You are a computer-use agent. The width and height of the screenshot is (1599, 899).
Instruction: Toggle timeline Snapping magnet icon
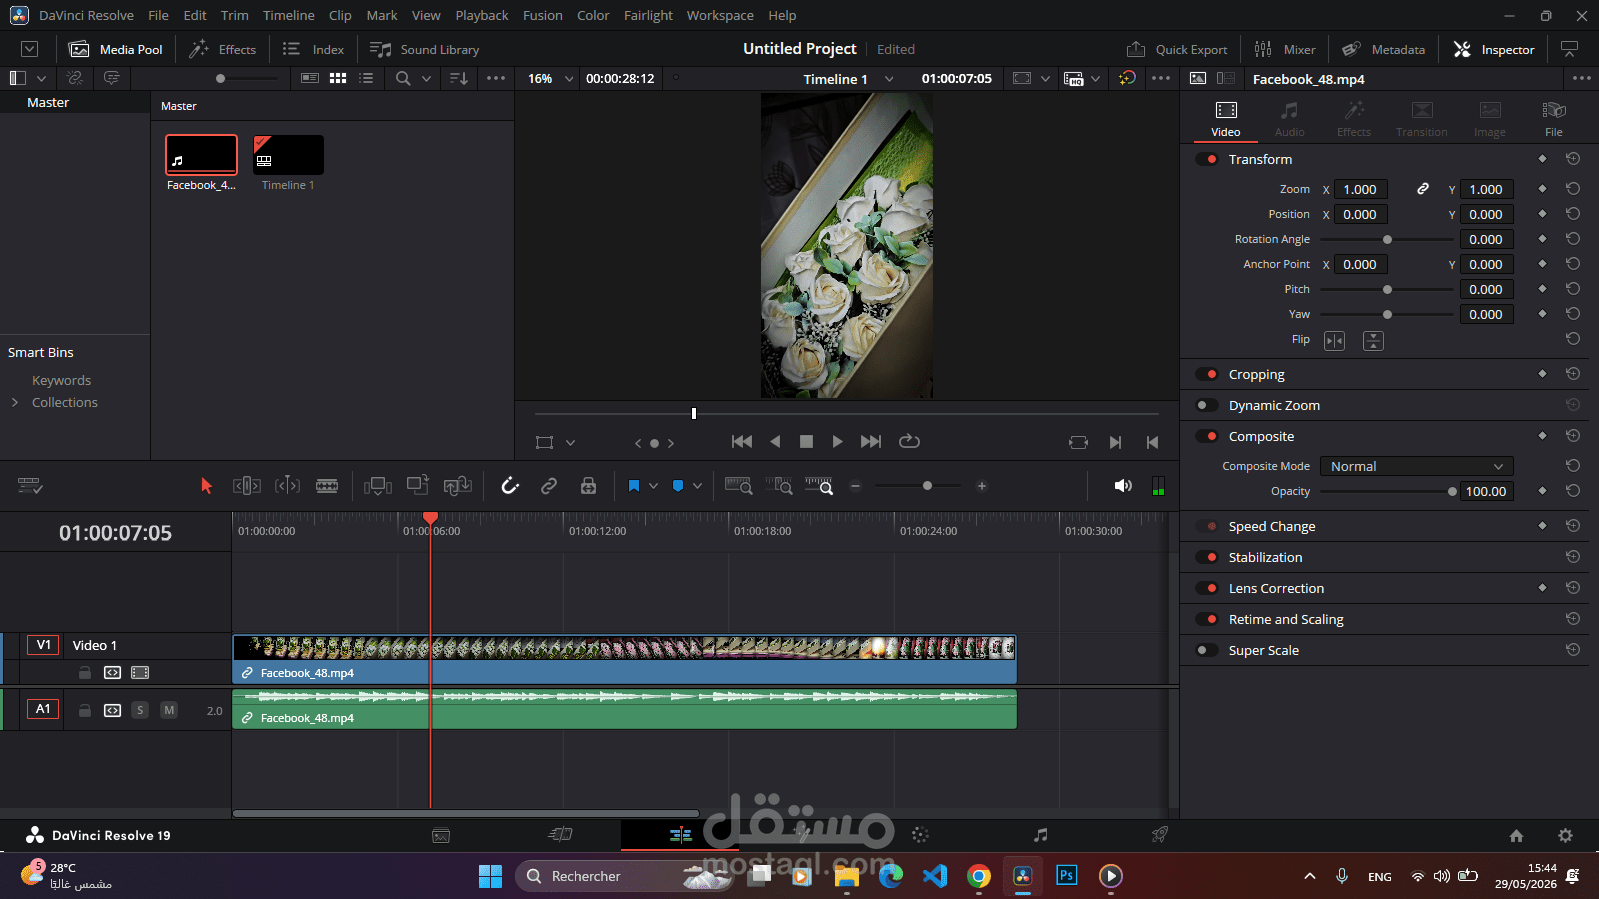510,486
